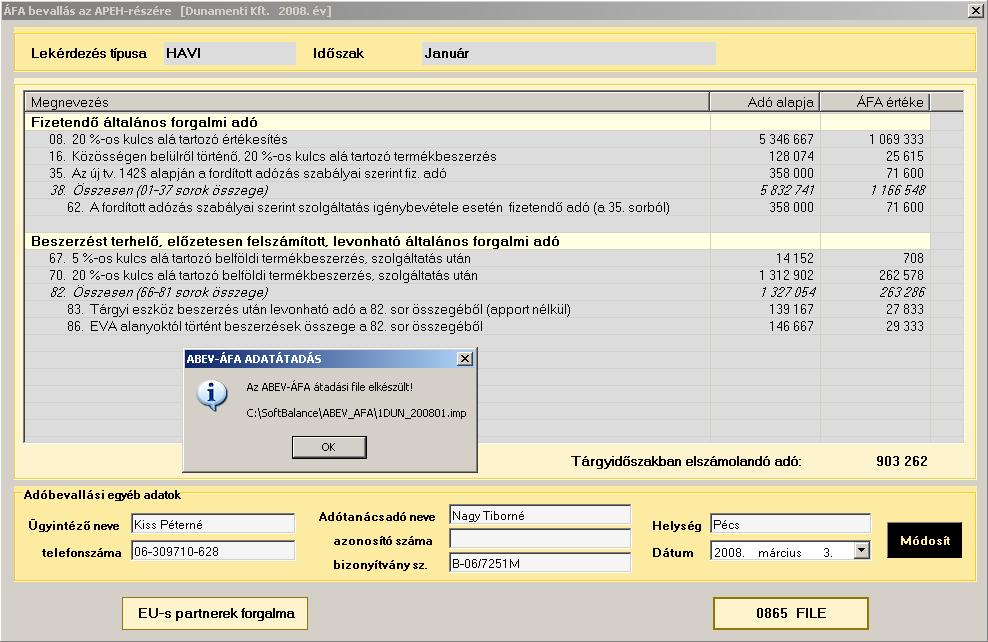The width and height of the screenshot is (988, 642).
Task: Click the Helység field containing Pécs
Action: 790,524
